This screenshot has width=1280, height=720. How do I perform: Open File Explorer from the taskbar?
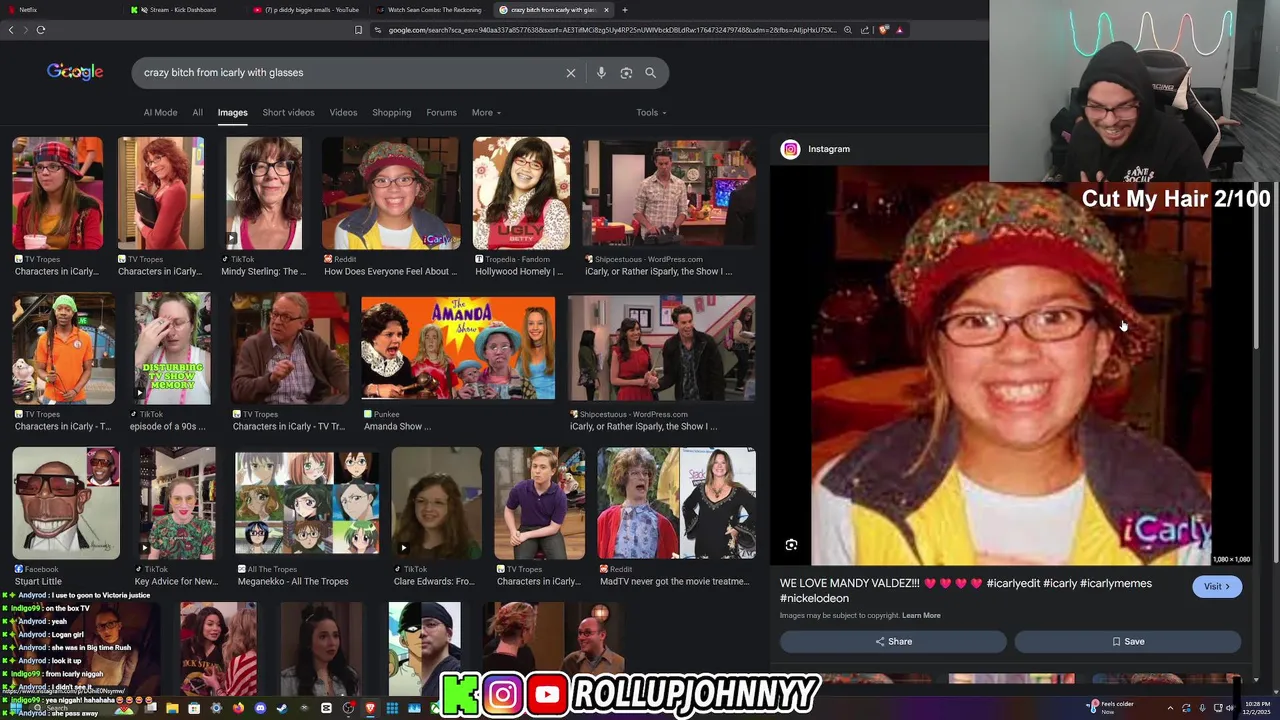[x=172, y=708]
